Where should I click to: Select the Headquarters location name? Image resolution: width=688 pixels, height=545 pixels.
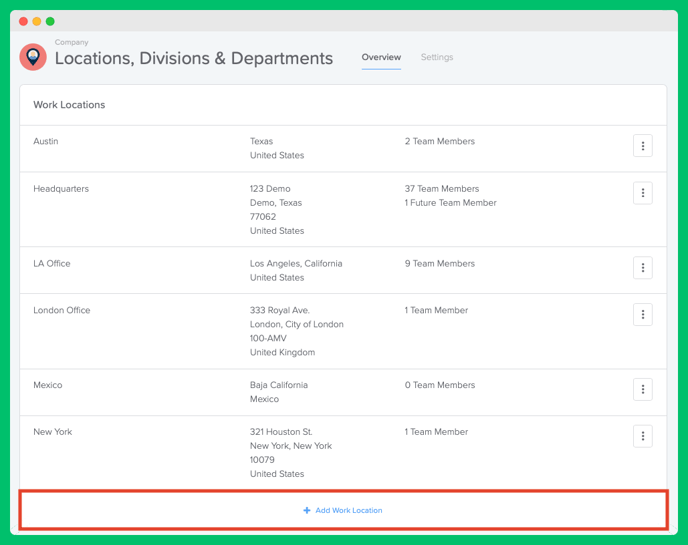tap(61, 189)
